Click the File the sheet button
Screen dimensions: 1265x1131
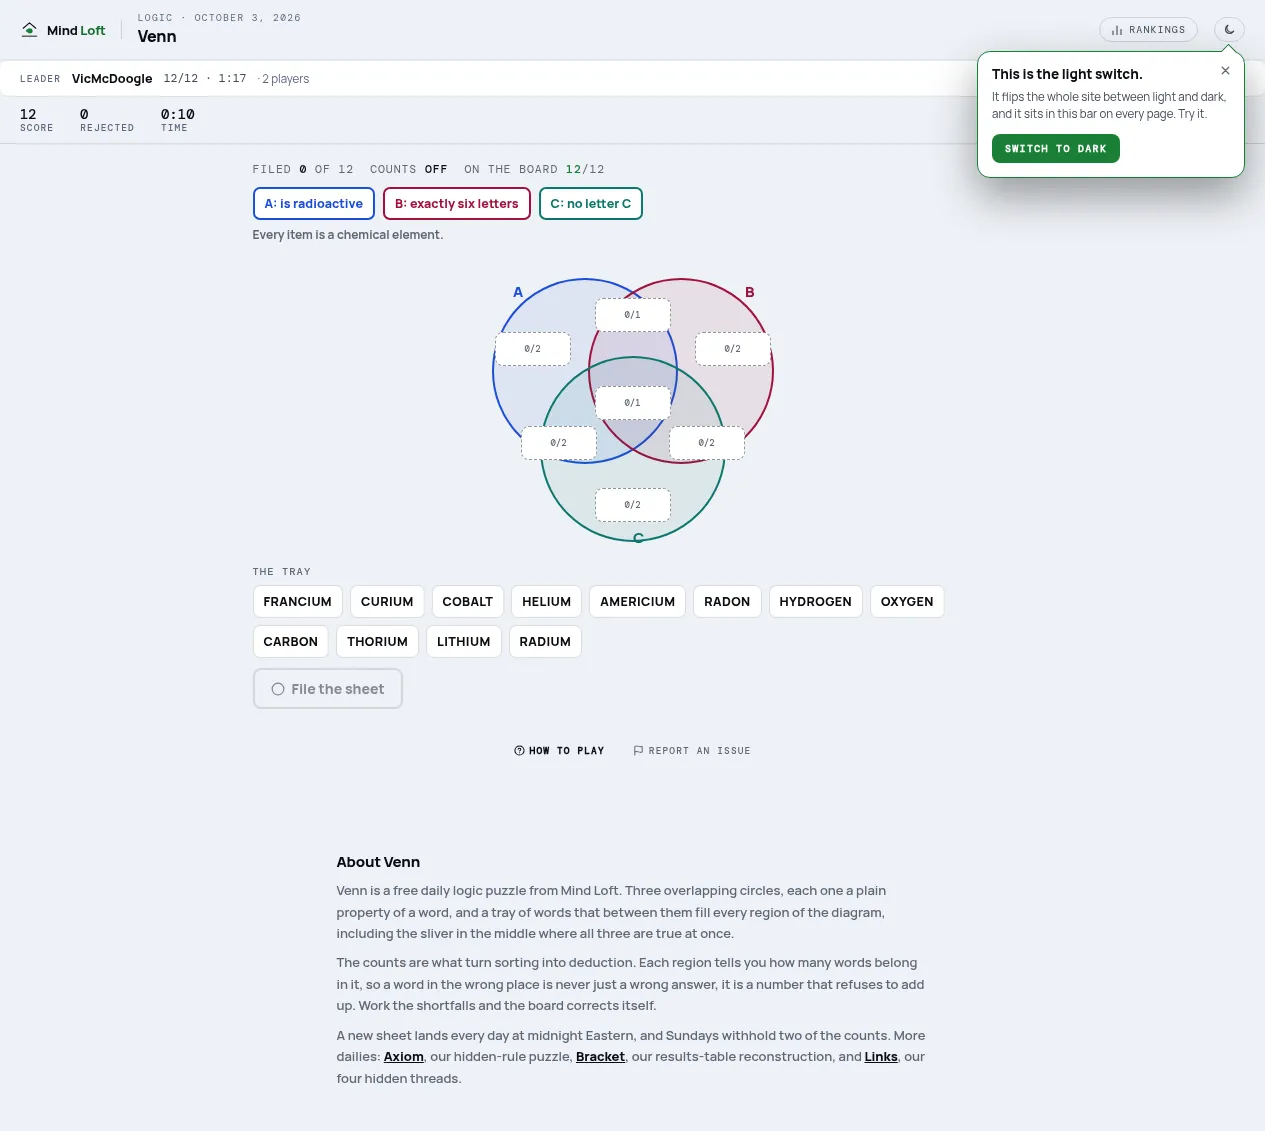[328, 689]
